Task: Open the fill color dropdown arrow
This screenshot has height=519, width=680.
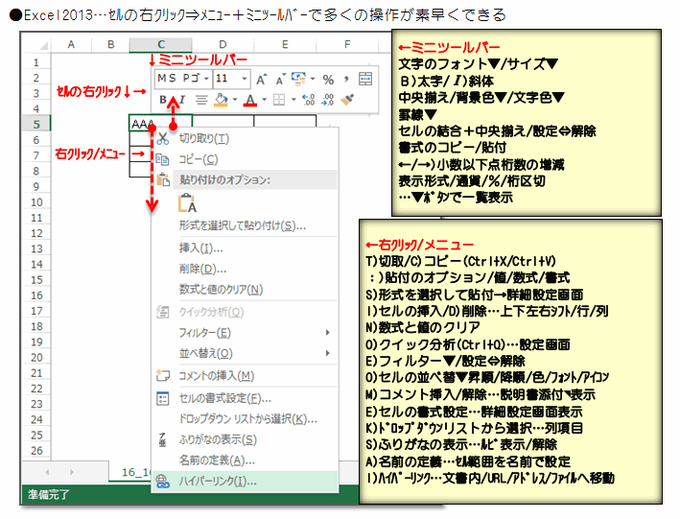Action: tap(235, 100)
